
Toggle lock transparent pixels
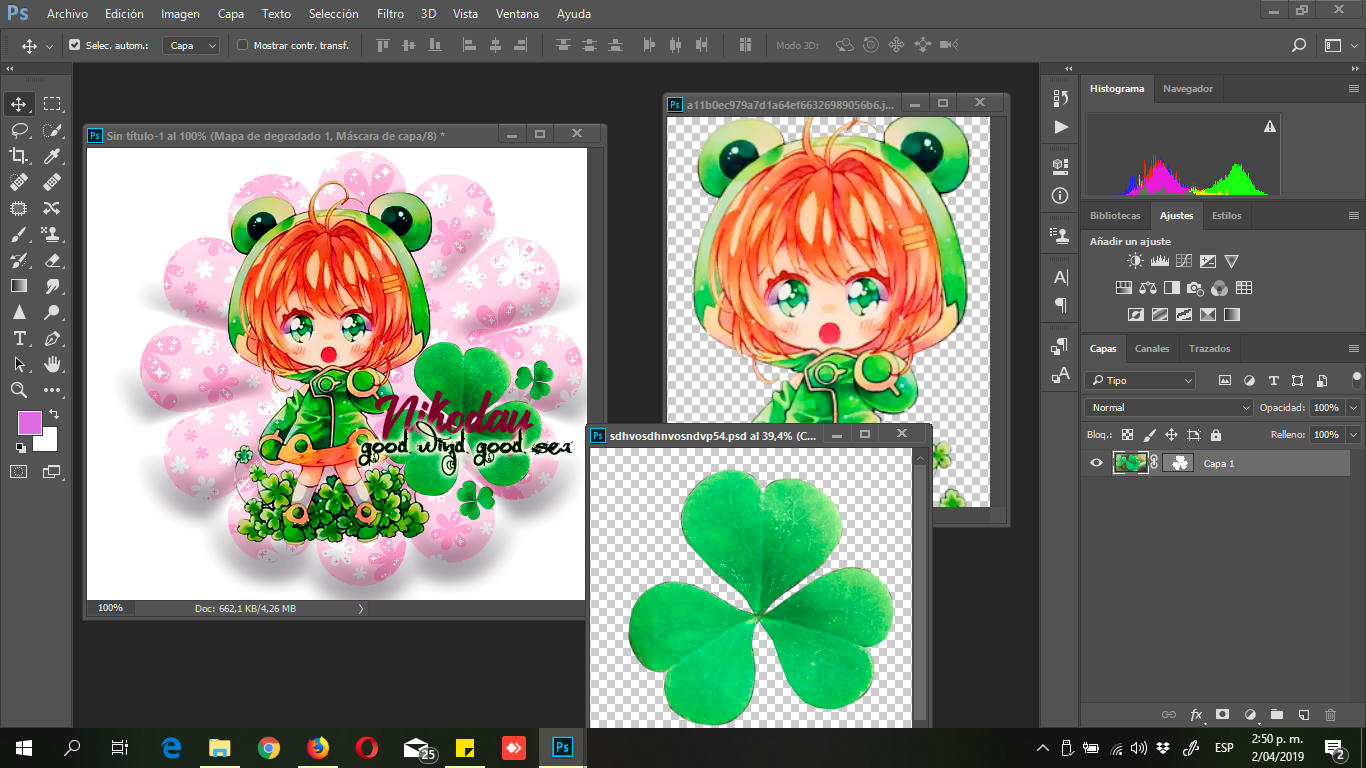1127,435
